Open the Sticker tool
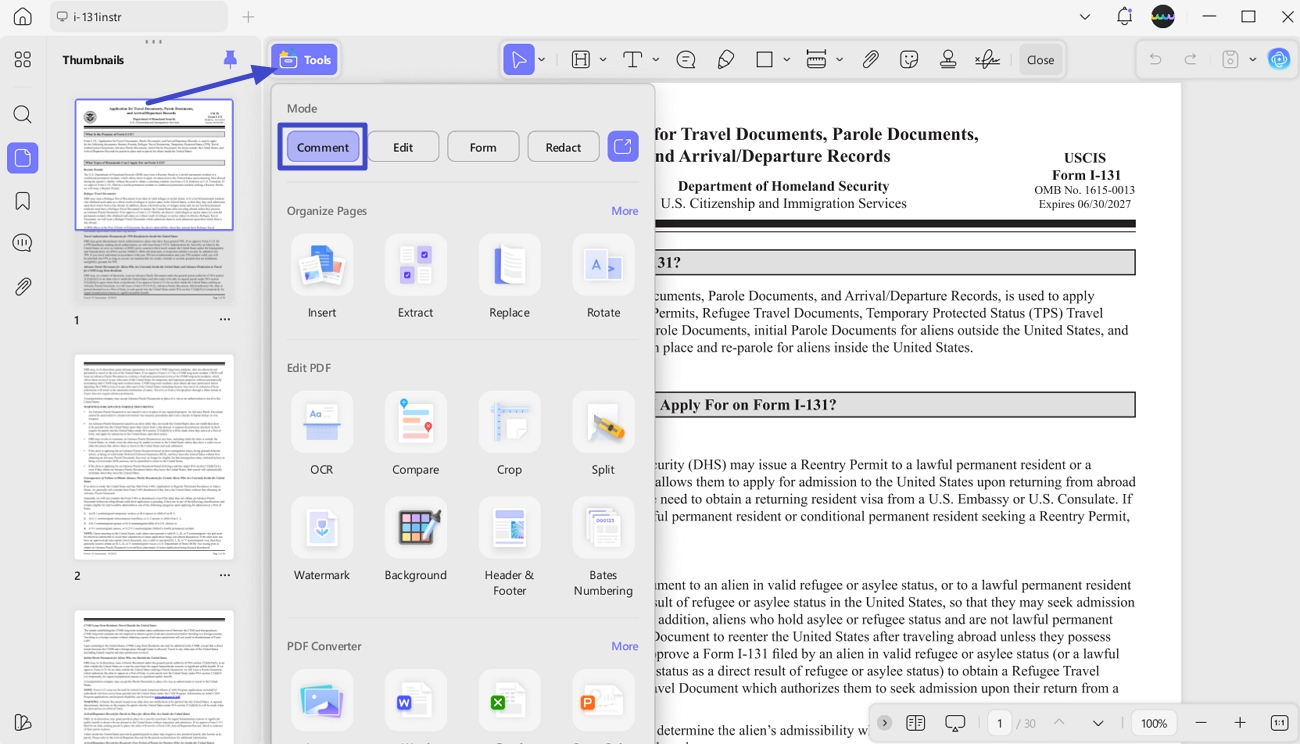The width and height of the screenshot is (1300, 744). [x=909, y=60]
